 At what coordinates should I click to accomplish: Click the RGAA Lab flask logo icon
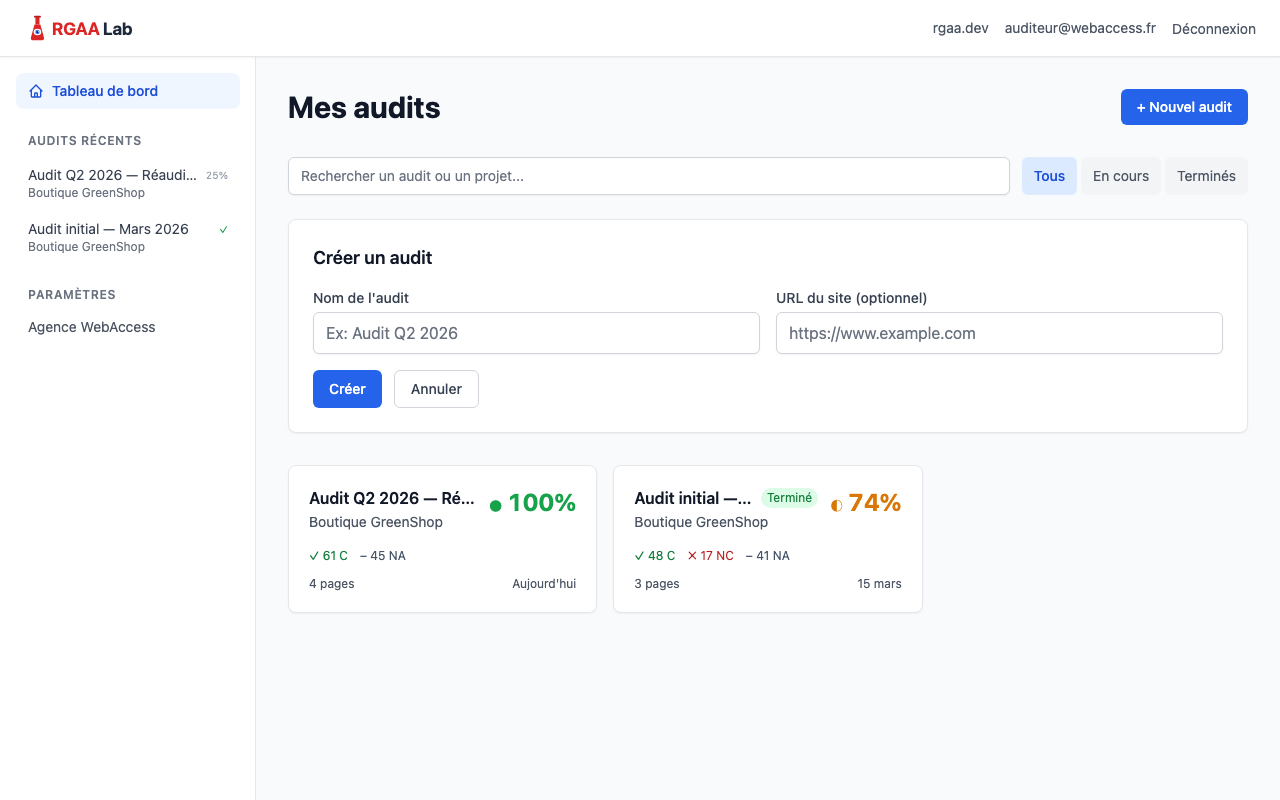pyautogui.click(x=36, y=28)
